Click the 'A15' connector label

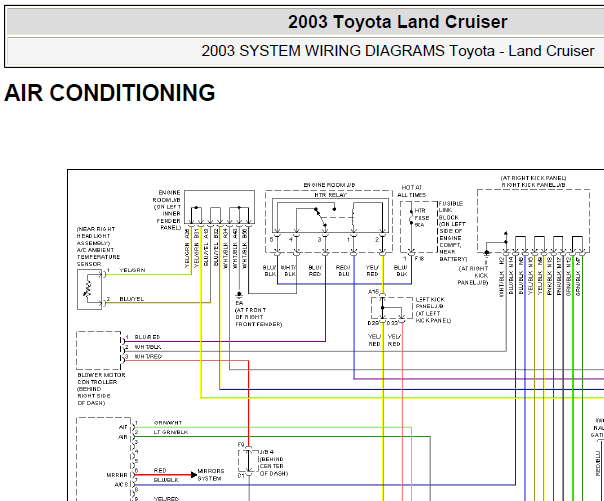pyautogui.click(x=374, y=292)
